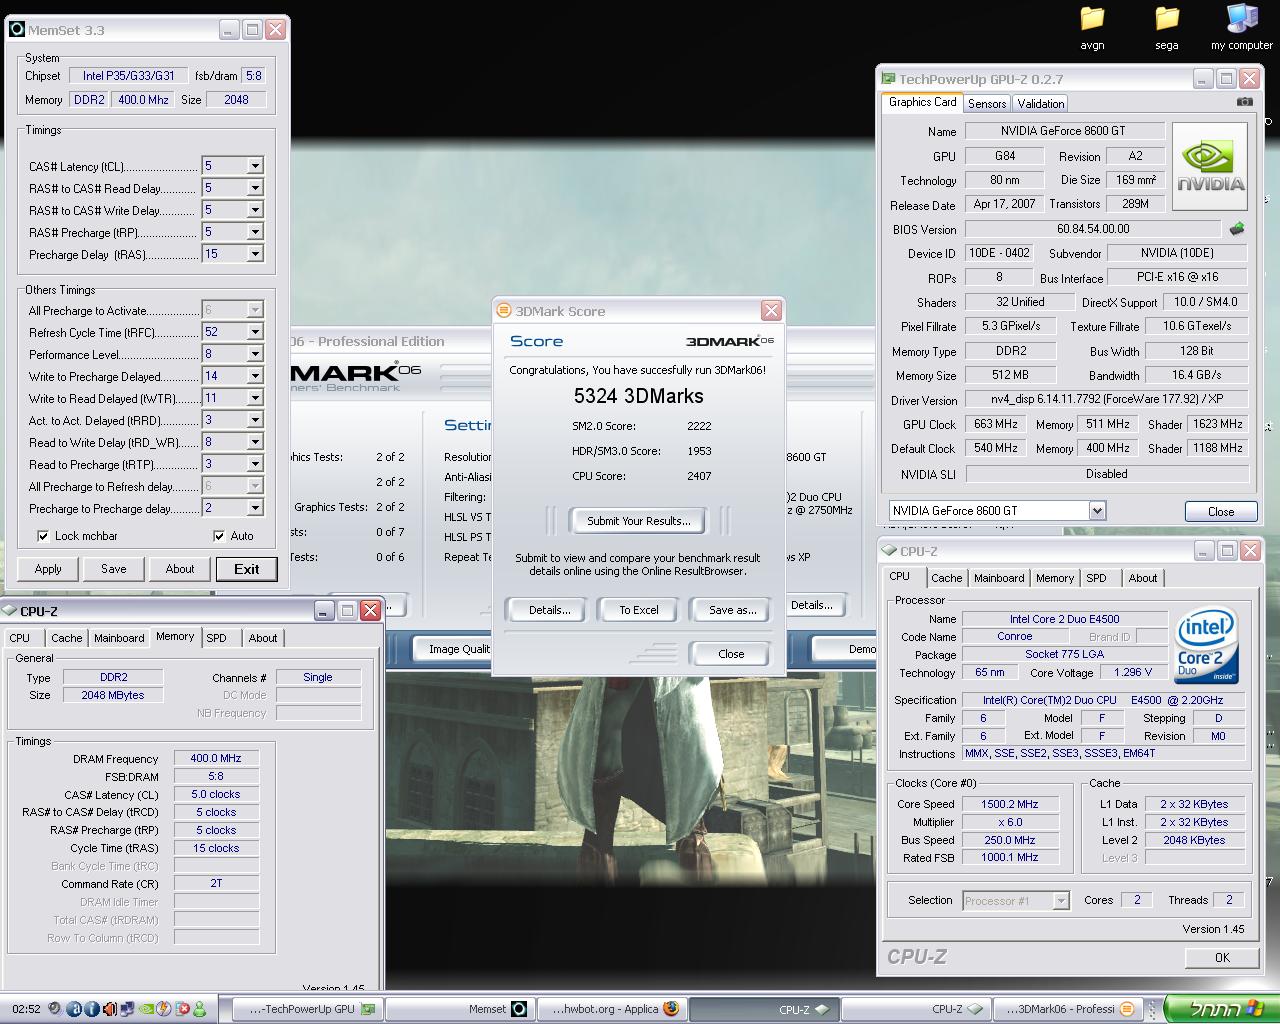Click the blue 'a' tray icon

pos(73,1009)
